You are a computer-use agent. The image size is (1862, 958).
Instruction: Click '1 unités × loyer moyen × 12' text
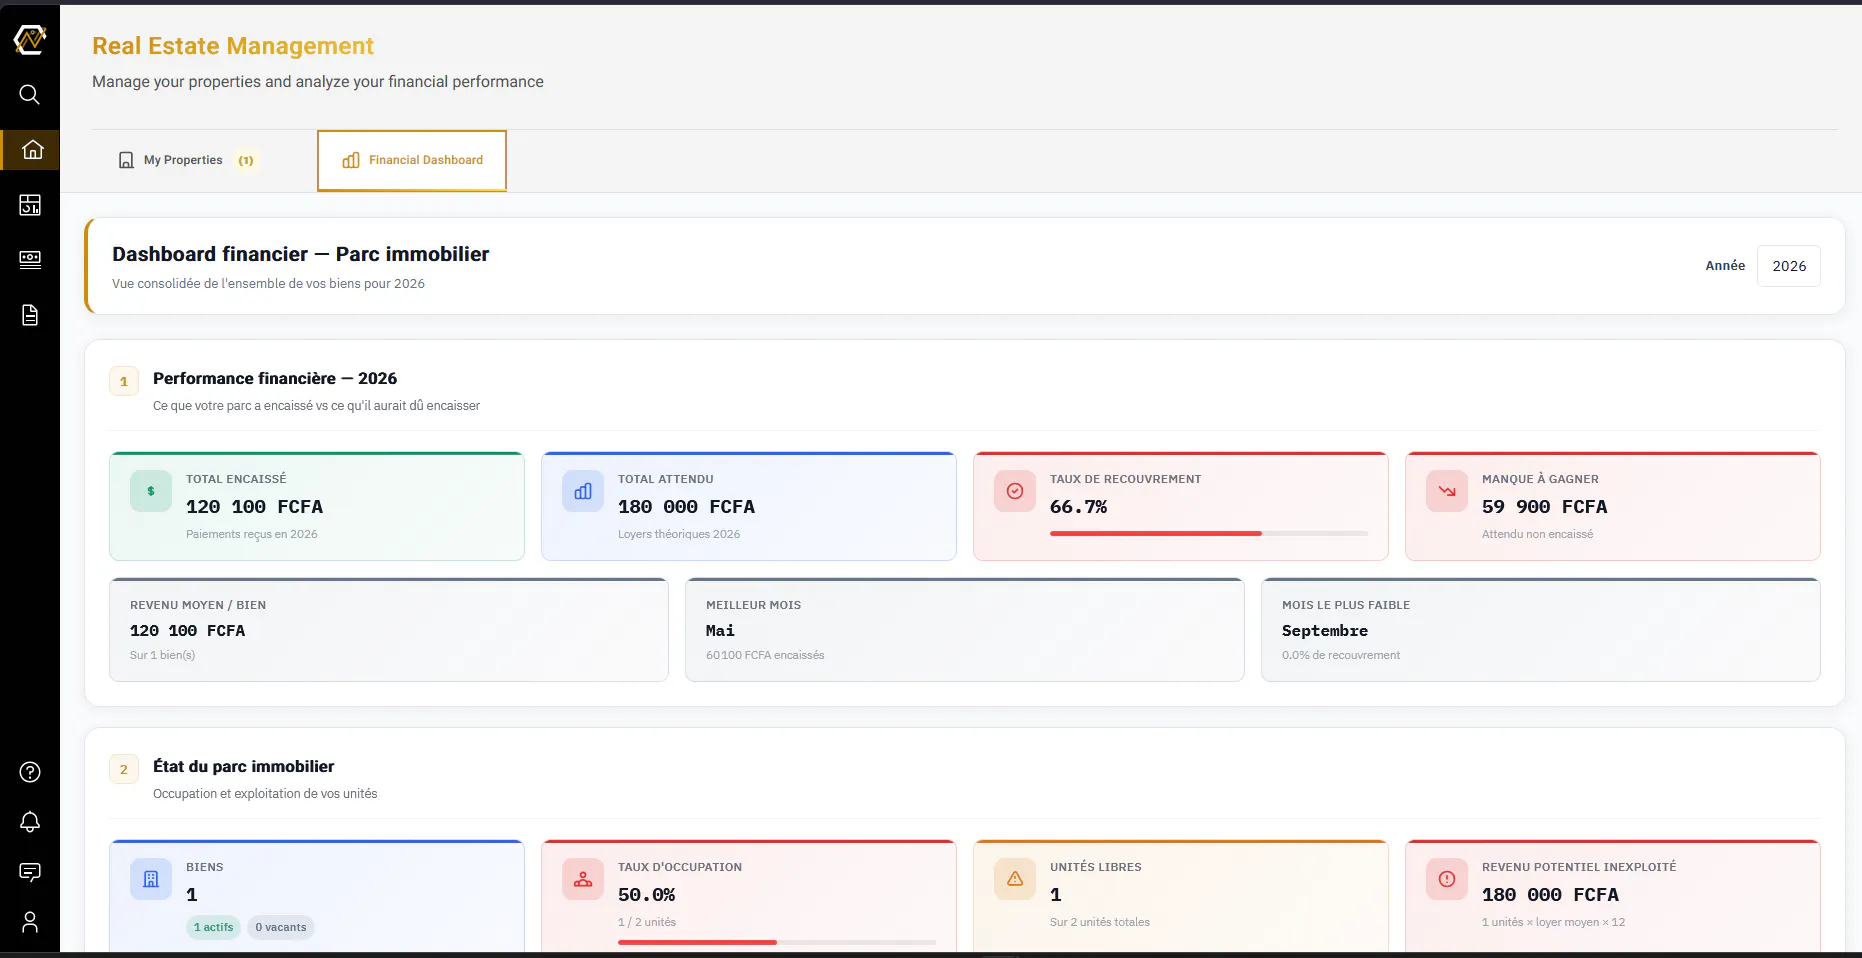pyautogui.click(x=1553, y=922)
